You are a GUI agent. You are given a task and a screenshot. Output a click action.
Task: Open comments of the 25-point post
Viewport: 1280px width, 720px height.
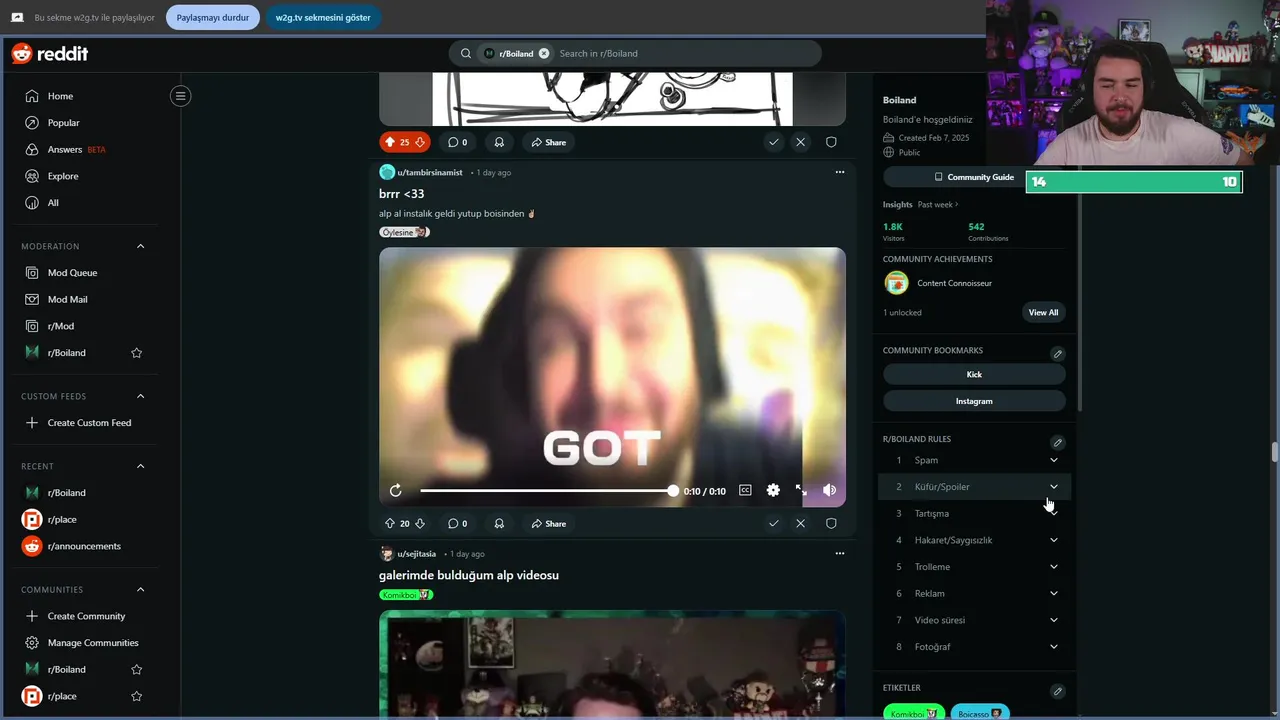(457, 142)
